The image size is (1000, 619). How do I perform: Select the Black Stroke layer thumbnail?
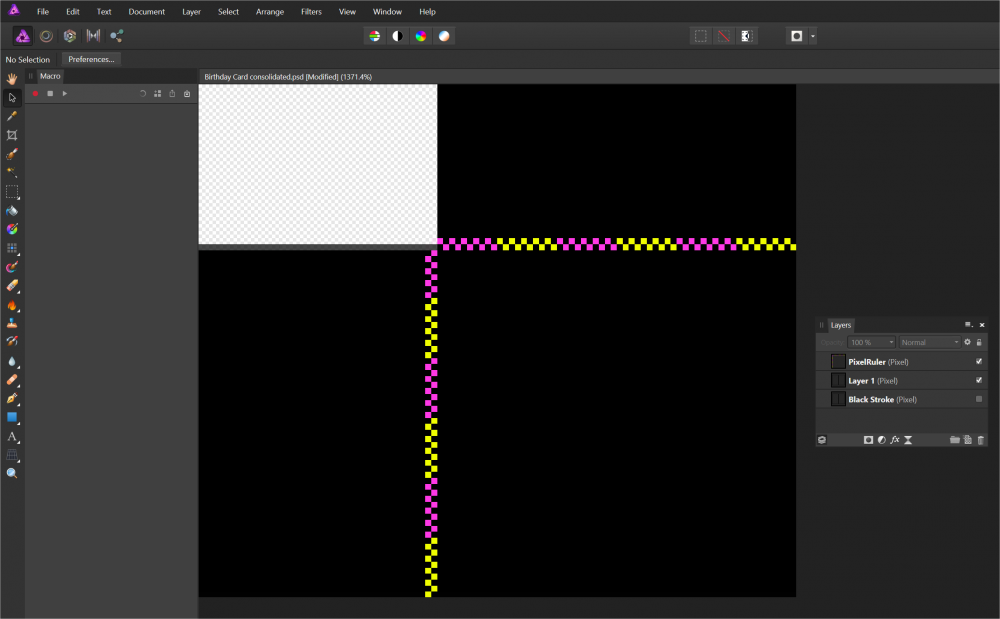click(838, 399)
